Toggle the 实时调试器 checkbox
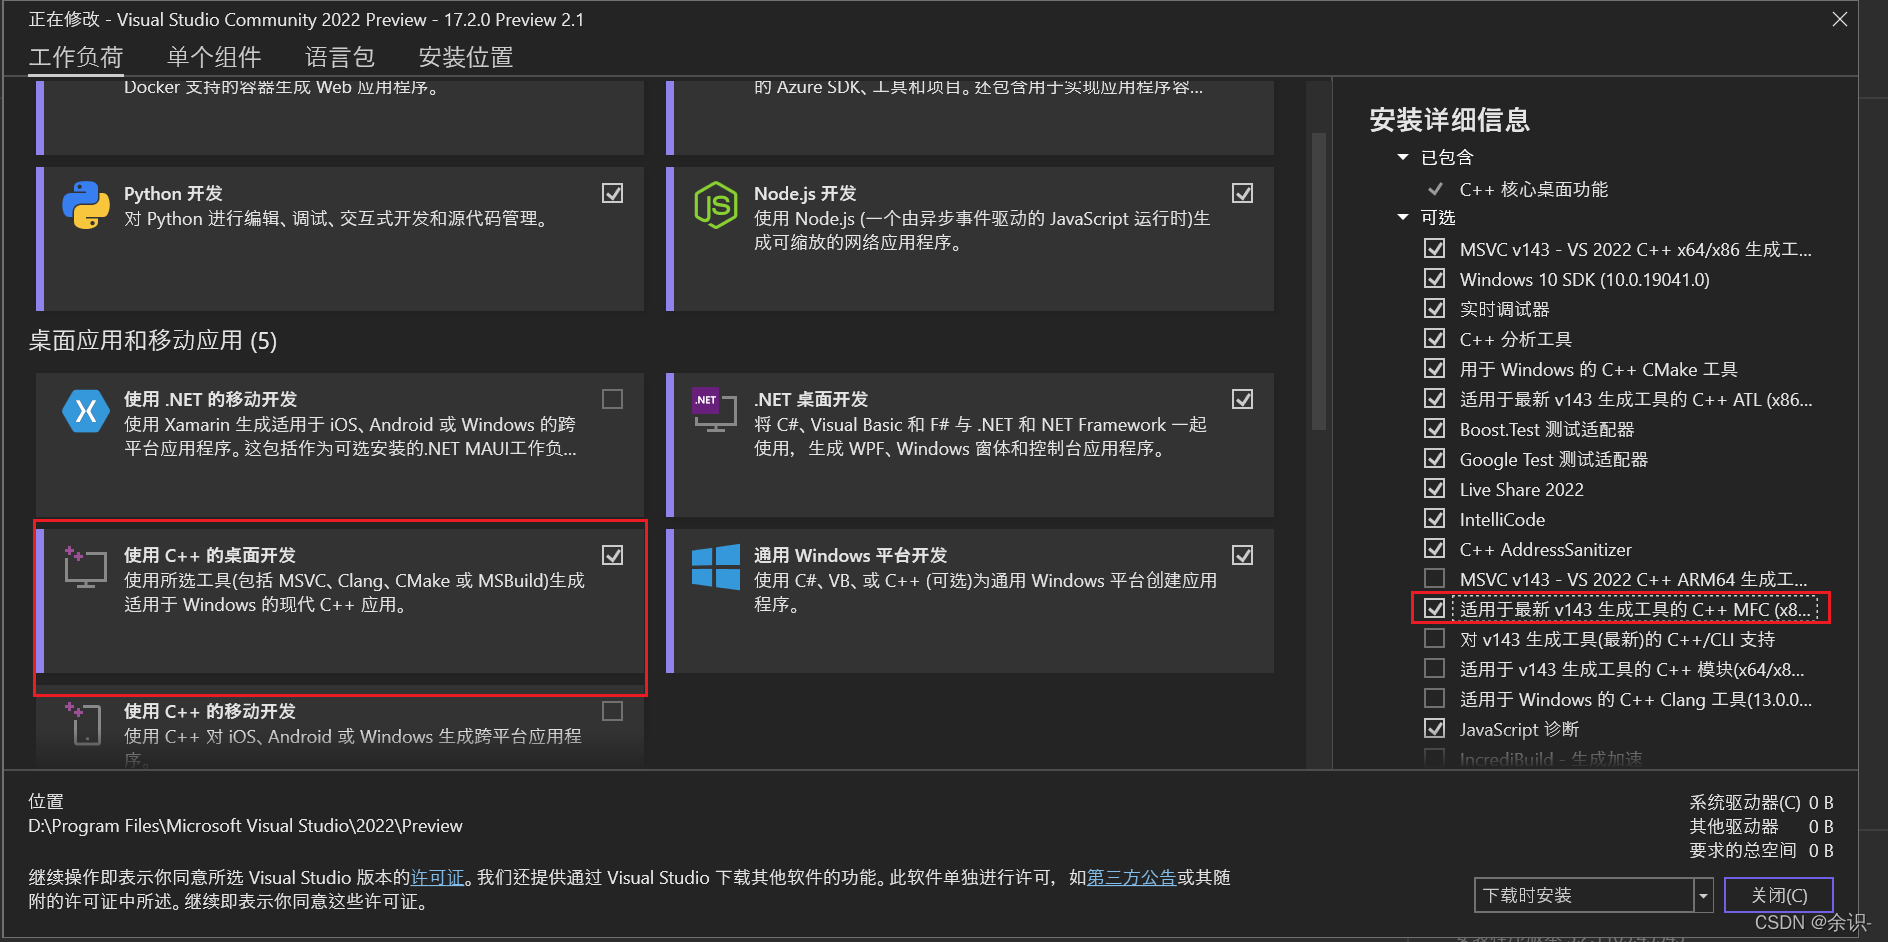Viewport: 1888px width, 942px height. (1435, 309)
